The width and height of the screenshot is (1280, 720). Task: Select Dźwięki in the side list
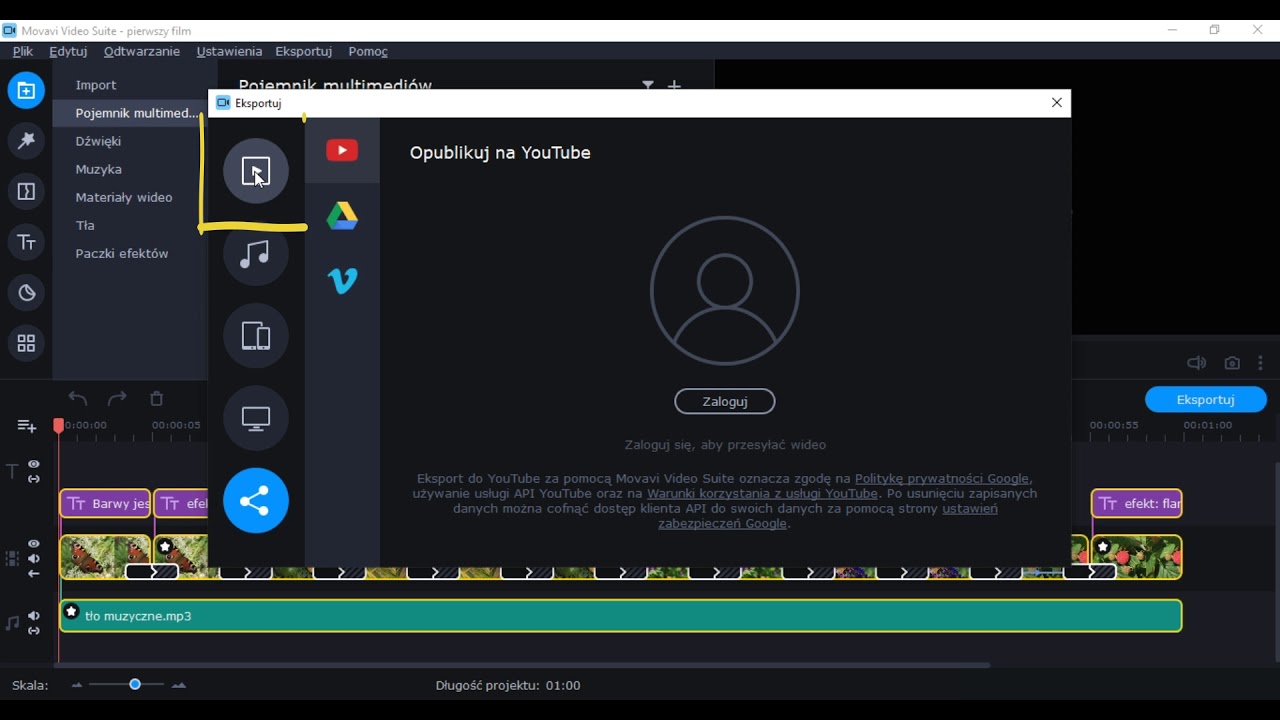pos(98,141)
